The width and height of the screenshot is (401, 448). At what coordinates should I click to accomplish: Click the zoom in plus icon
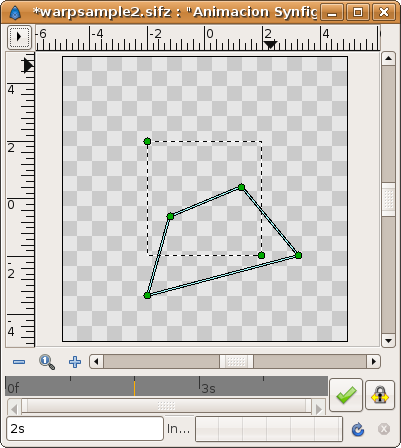[75, 362]
